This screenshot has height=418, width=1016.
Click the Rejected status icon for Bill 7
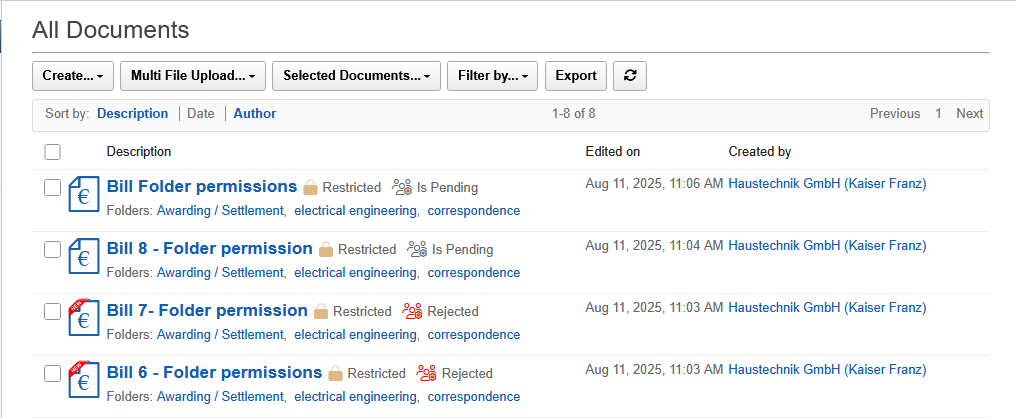412,311
